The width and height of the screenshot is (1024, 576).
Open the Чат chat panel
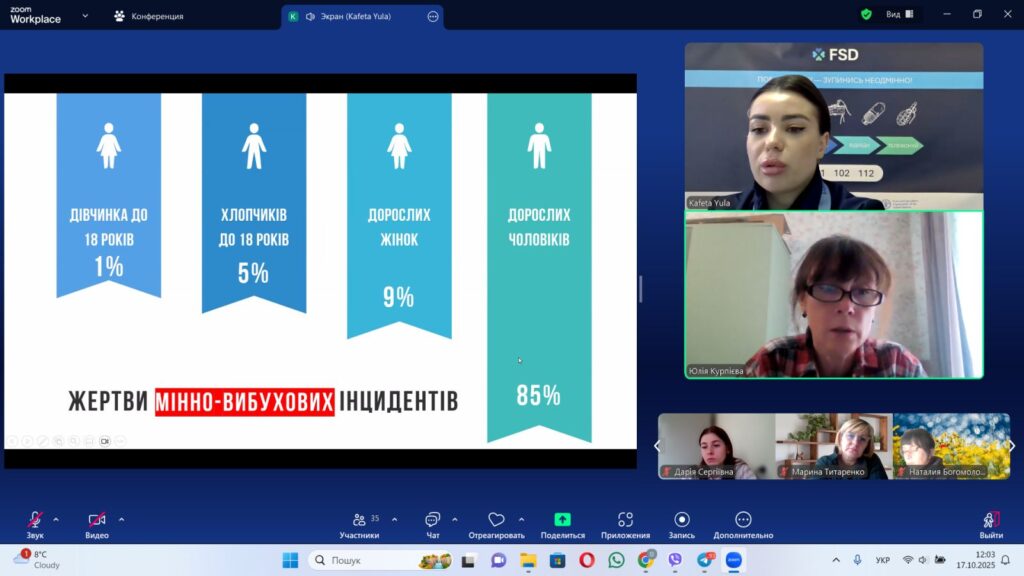point(432,524)
